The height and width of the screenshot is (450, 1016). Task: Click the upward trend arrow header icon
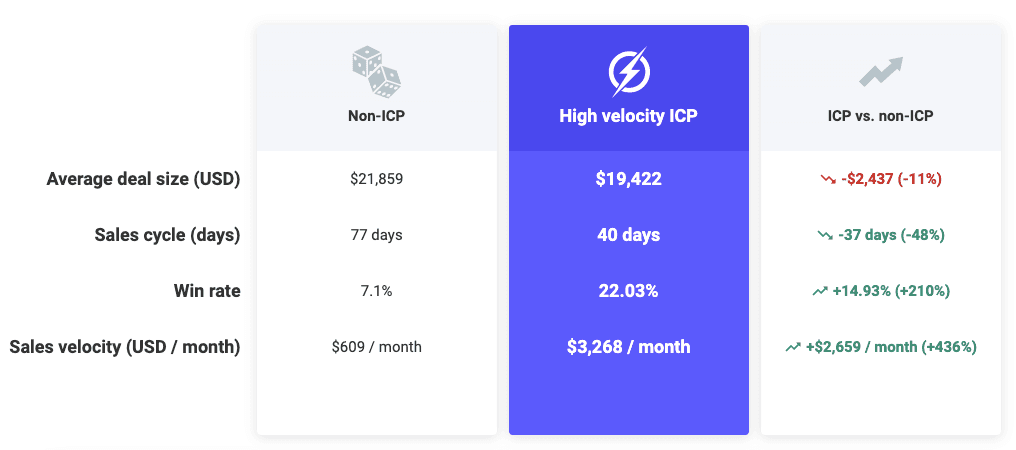point(880,71)
